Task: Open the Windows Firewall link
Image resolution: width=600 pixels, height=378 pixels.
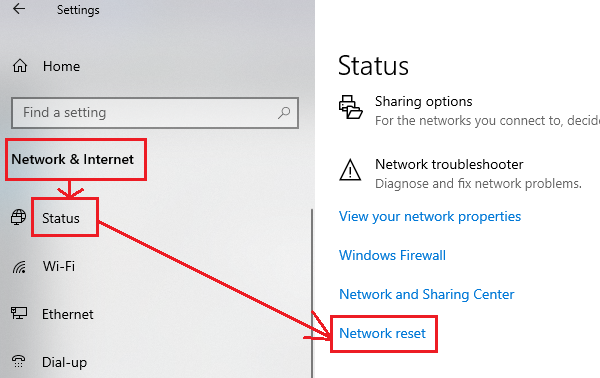Action: point(392,255)
